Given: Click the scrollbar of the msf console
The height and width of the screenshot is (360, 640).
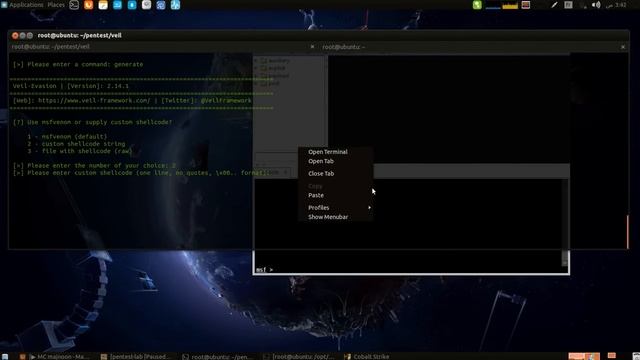Looking at the screenshot, I should tap(565, 222).
